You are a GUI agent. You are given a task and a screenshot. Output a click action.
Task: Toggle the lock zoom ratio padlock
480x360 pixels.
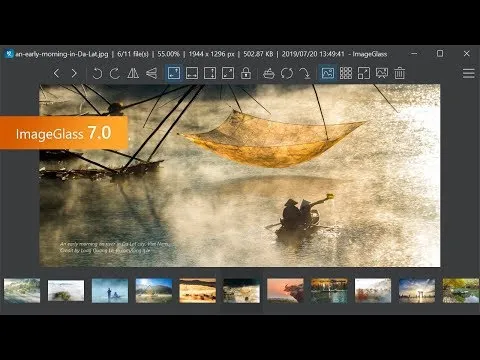click(x=246, y=73)
